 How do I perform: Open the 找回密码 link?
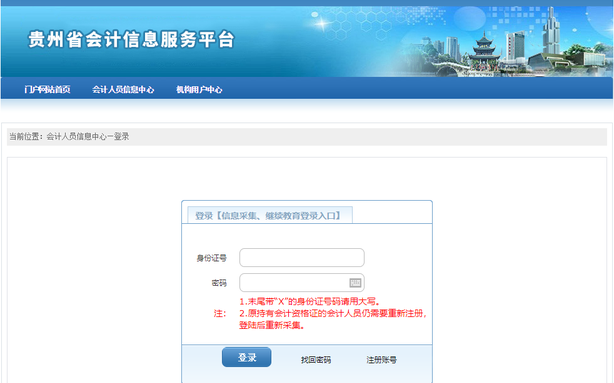coord(316,360)
